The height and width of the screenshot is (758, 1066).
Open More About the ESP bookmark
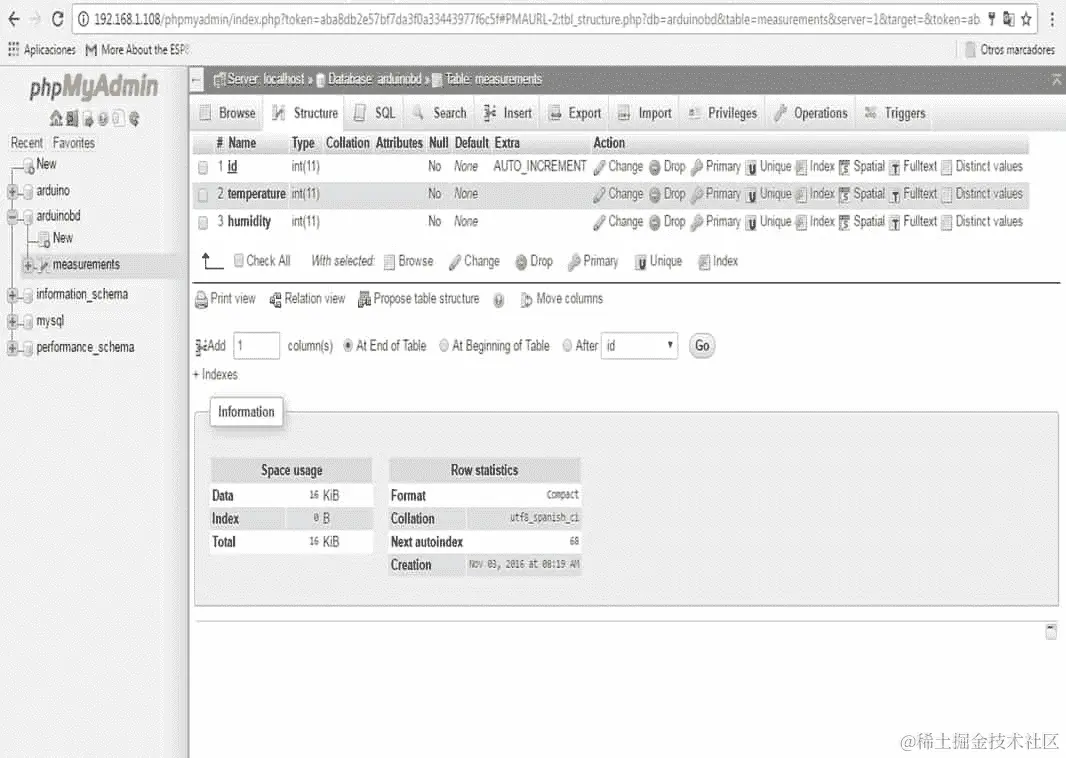click(137, 50)
